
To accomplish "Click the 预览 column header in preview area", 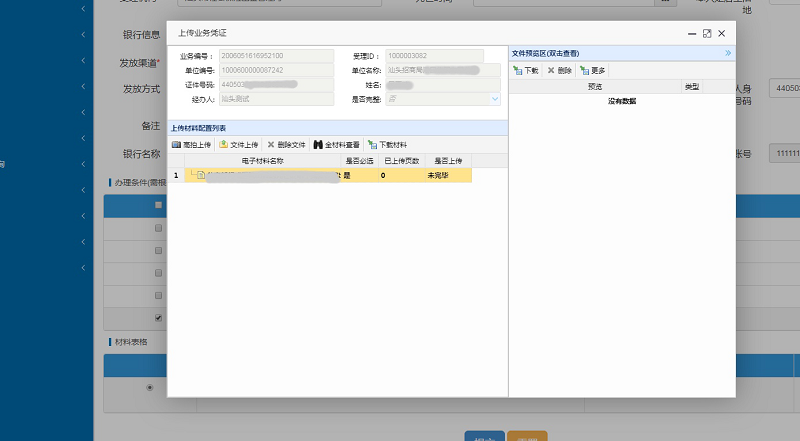I will (x=595, y=87).
